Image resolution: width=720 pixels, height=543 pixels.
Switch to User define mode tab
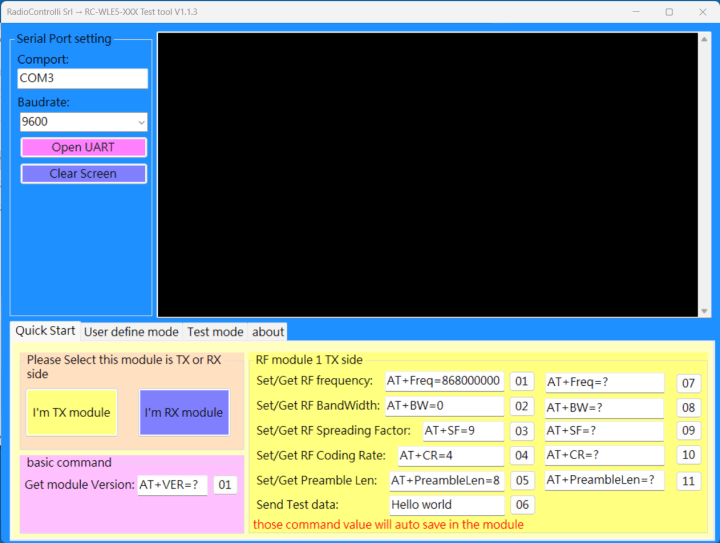click(x=131, y=332)
